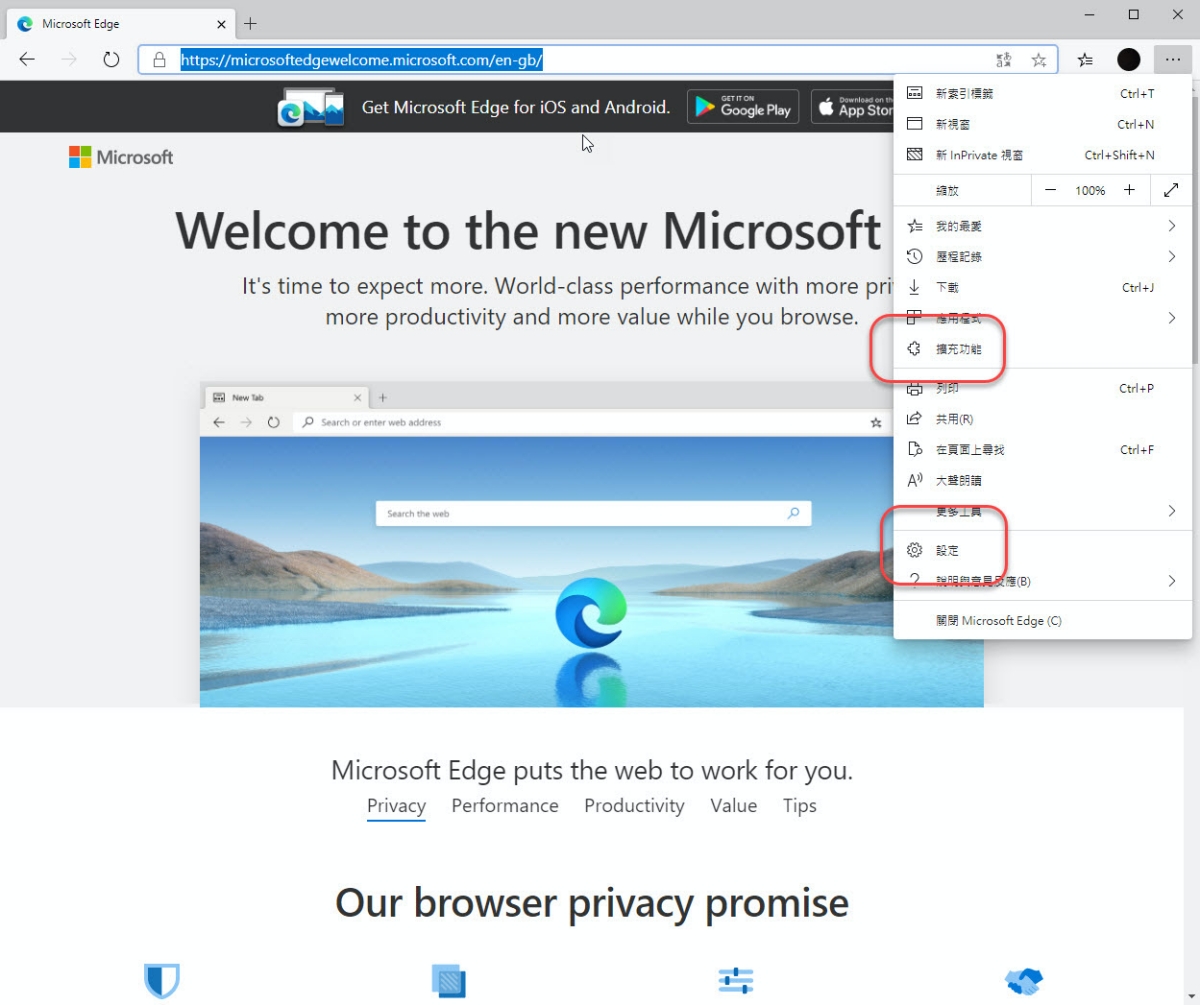The height and width of the screenshot is (1005, 1200).
Task: Click the Google Play download button
Action: click(742, 106)
